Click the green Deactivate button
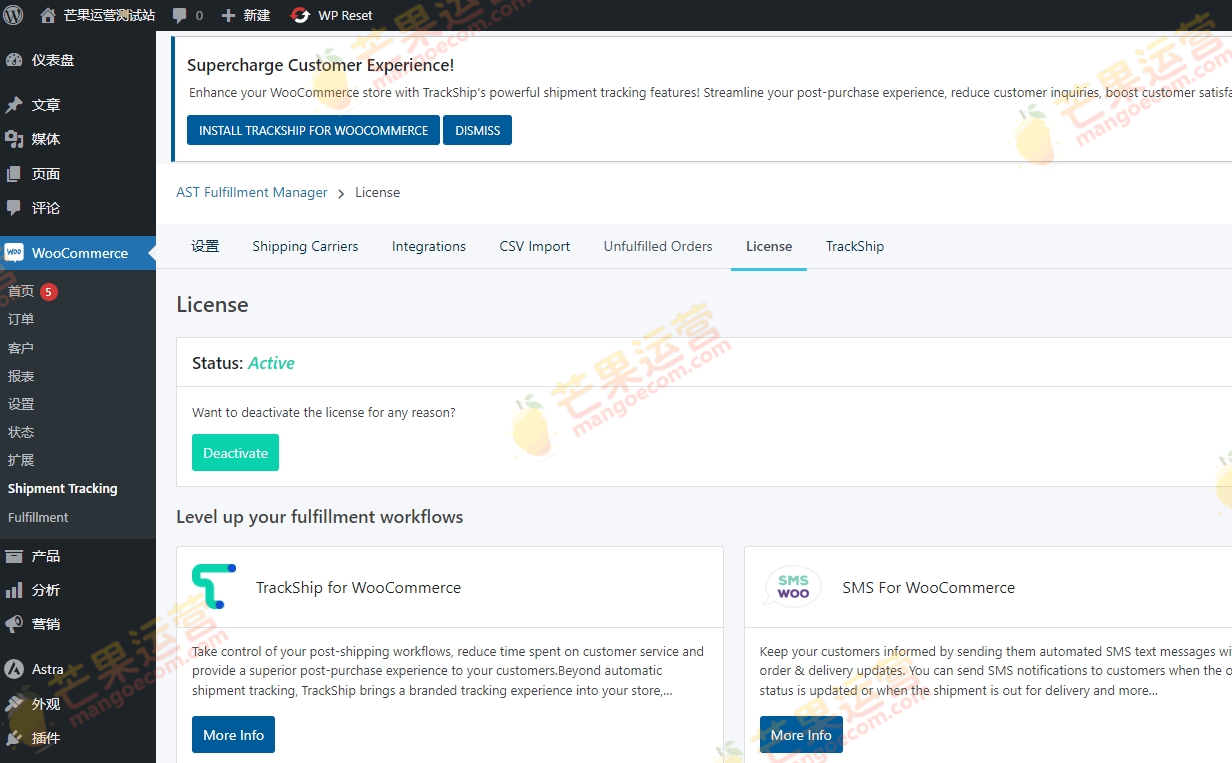Screen dimensions: 1232x763 coord(235,452)
